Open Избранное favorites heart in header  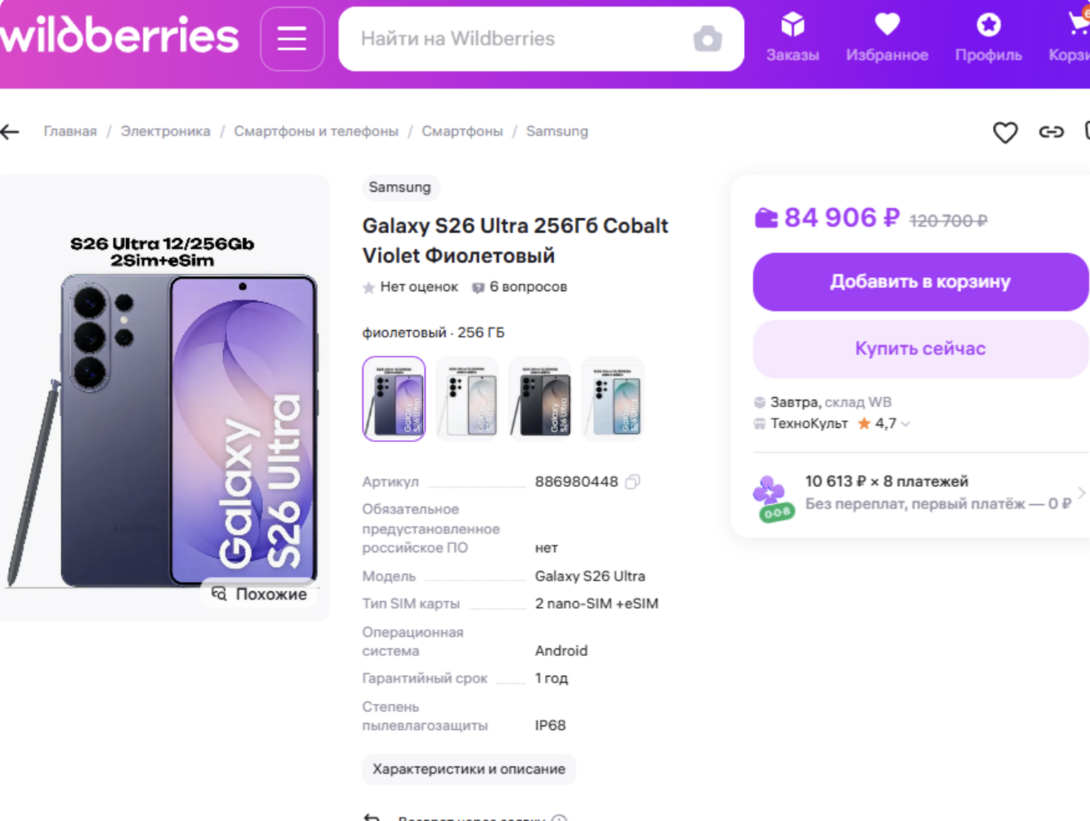[887, 38]
